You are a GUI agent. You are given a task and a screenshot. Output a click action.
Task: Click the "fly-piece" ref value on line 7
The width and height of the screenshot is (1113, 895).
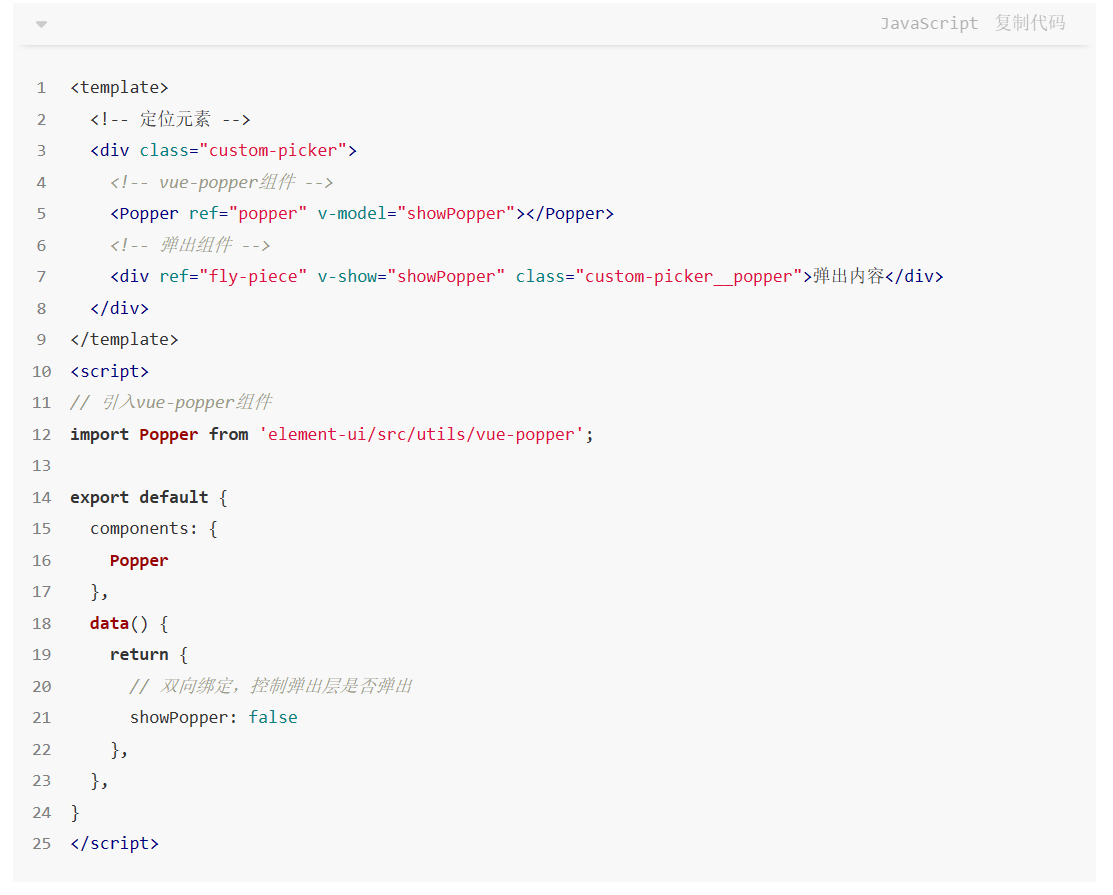point(253,277)
